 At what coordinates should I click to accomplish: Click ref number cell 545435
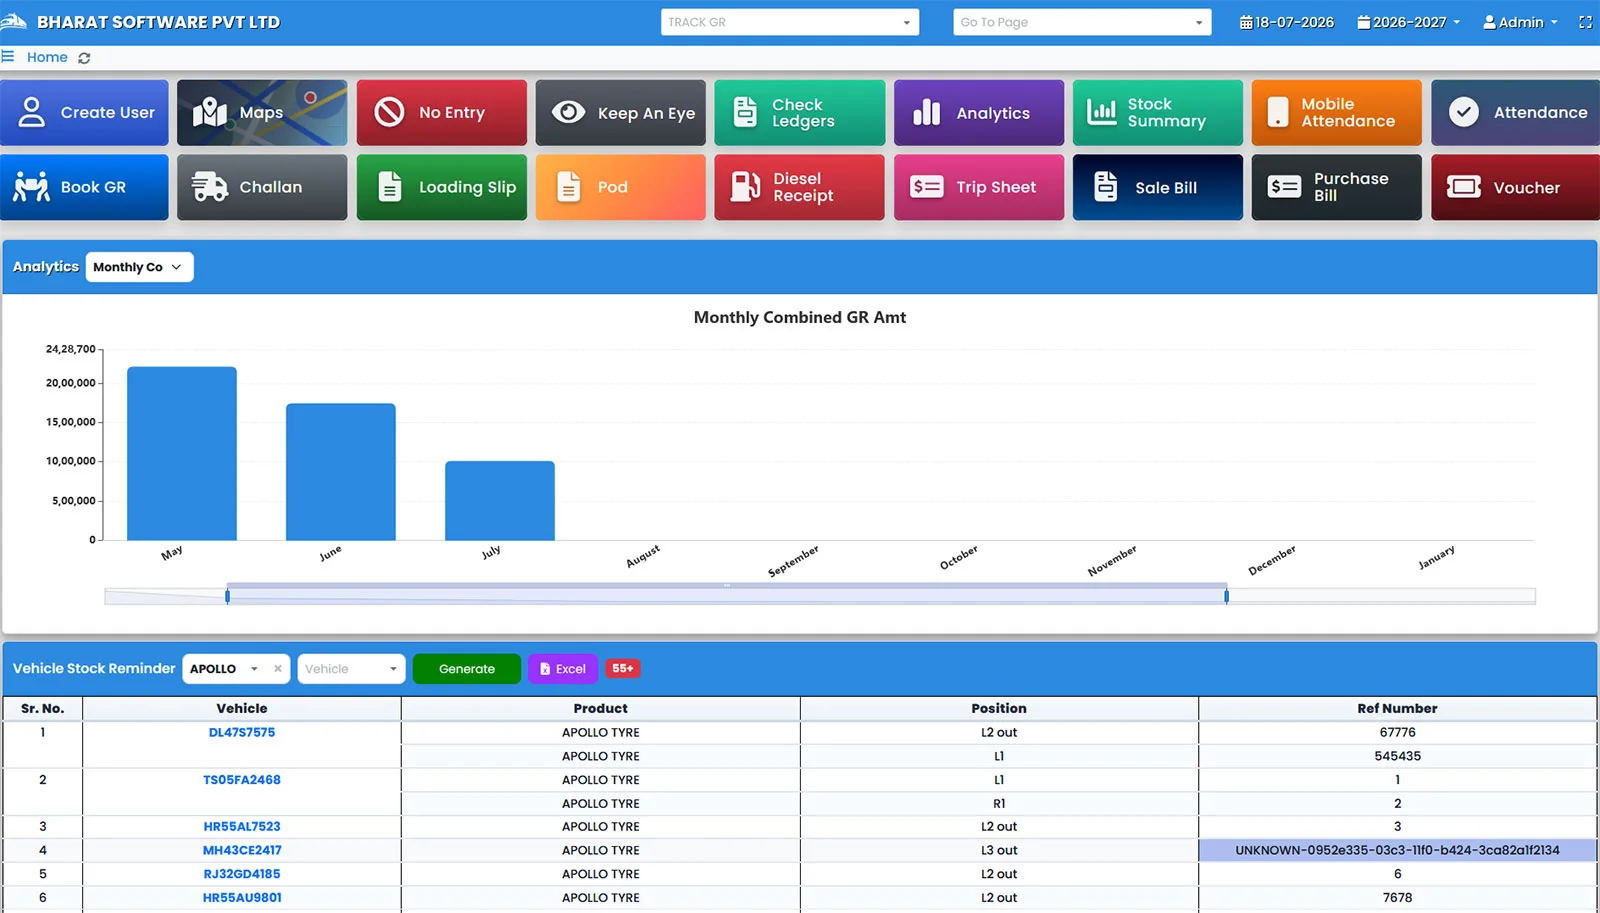pyautogui.click(x=1397, y=757)
